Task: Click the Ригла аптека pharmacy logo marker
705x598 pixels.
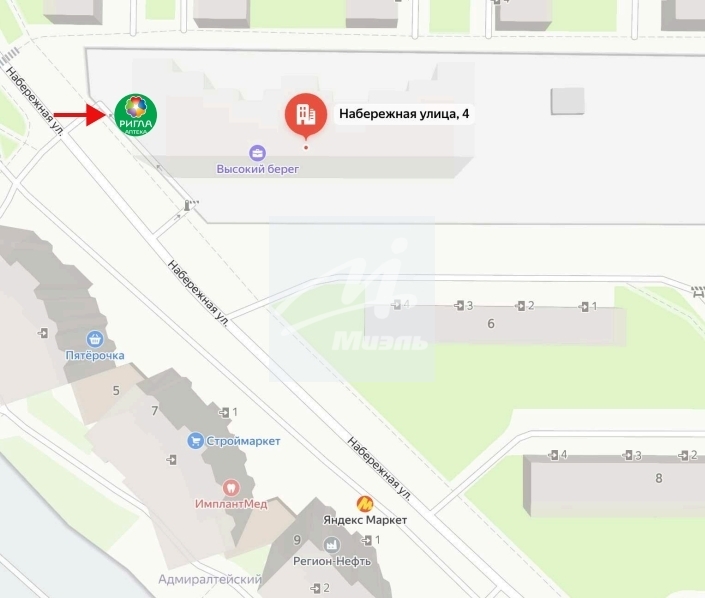Action: click(x=135, y=114)
